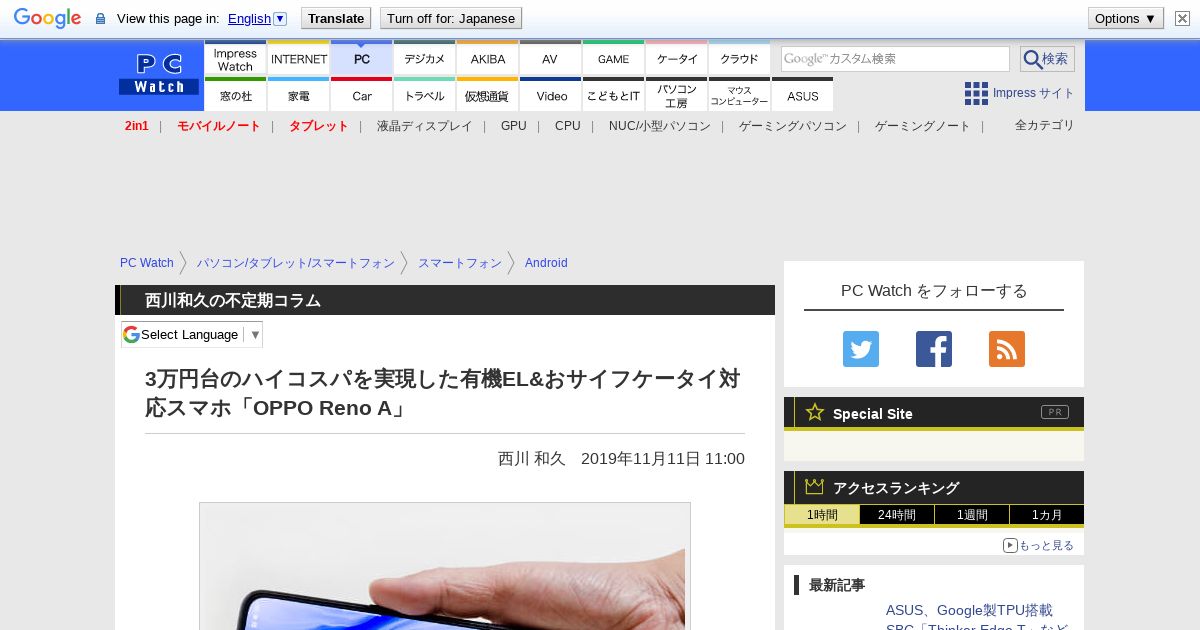1200x630 pixels.
Task: Click the PR badge in Special Site
Action: [x=1055, y=412]
